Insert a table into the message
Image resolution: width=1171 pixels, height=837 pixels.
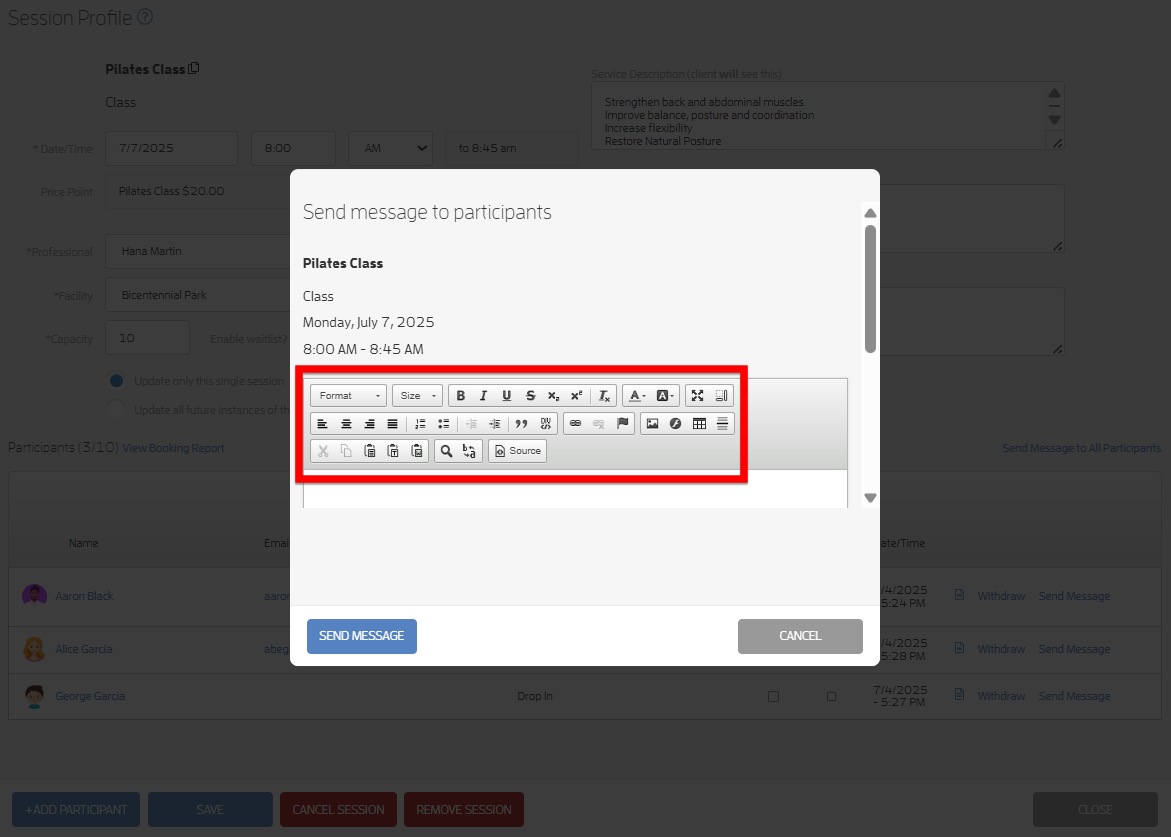[x=699, y=423]
